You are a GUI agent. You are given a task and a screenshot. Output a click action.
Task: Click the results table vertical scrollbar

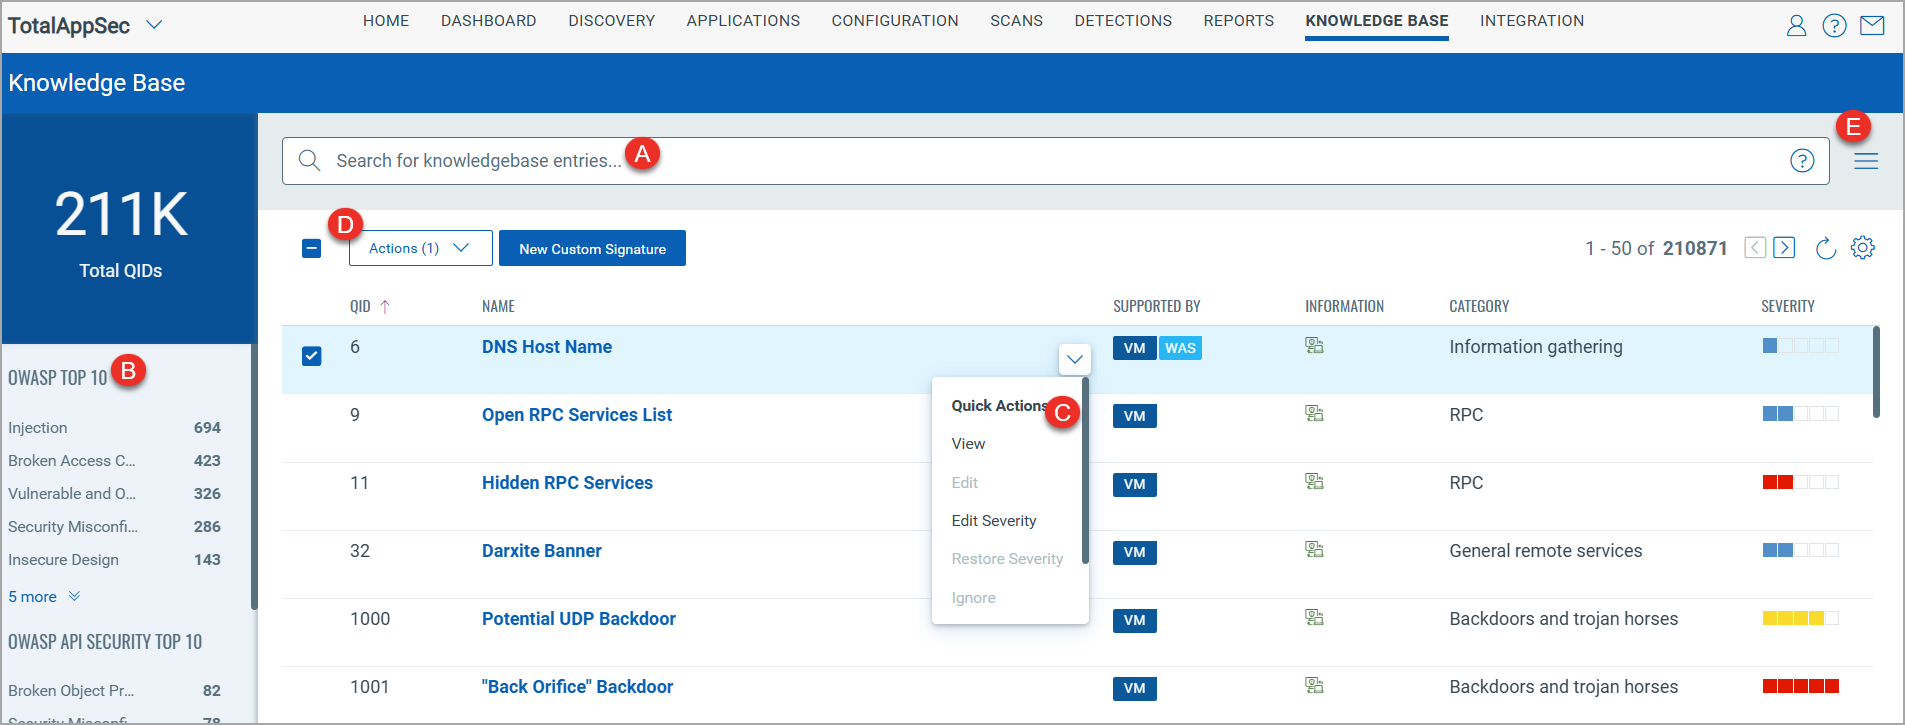click(1876, 372)
